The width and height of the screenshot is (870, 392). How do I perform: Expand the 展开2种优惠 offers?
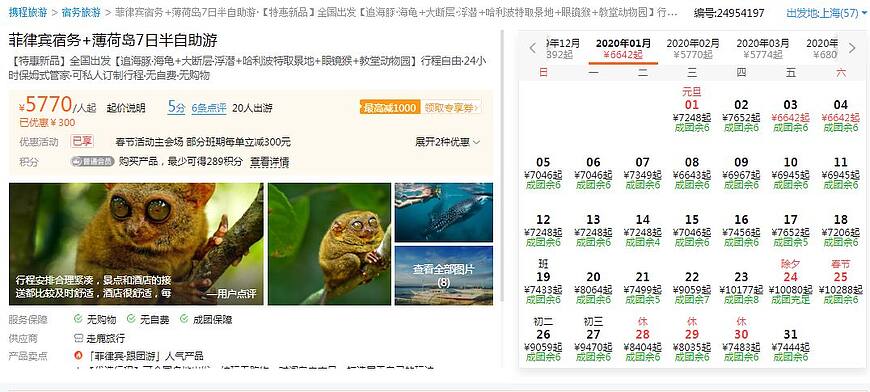click(448, 142)
